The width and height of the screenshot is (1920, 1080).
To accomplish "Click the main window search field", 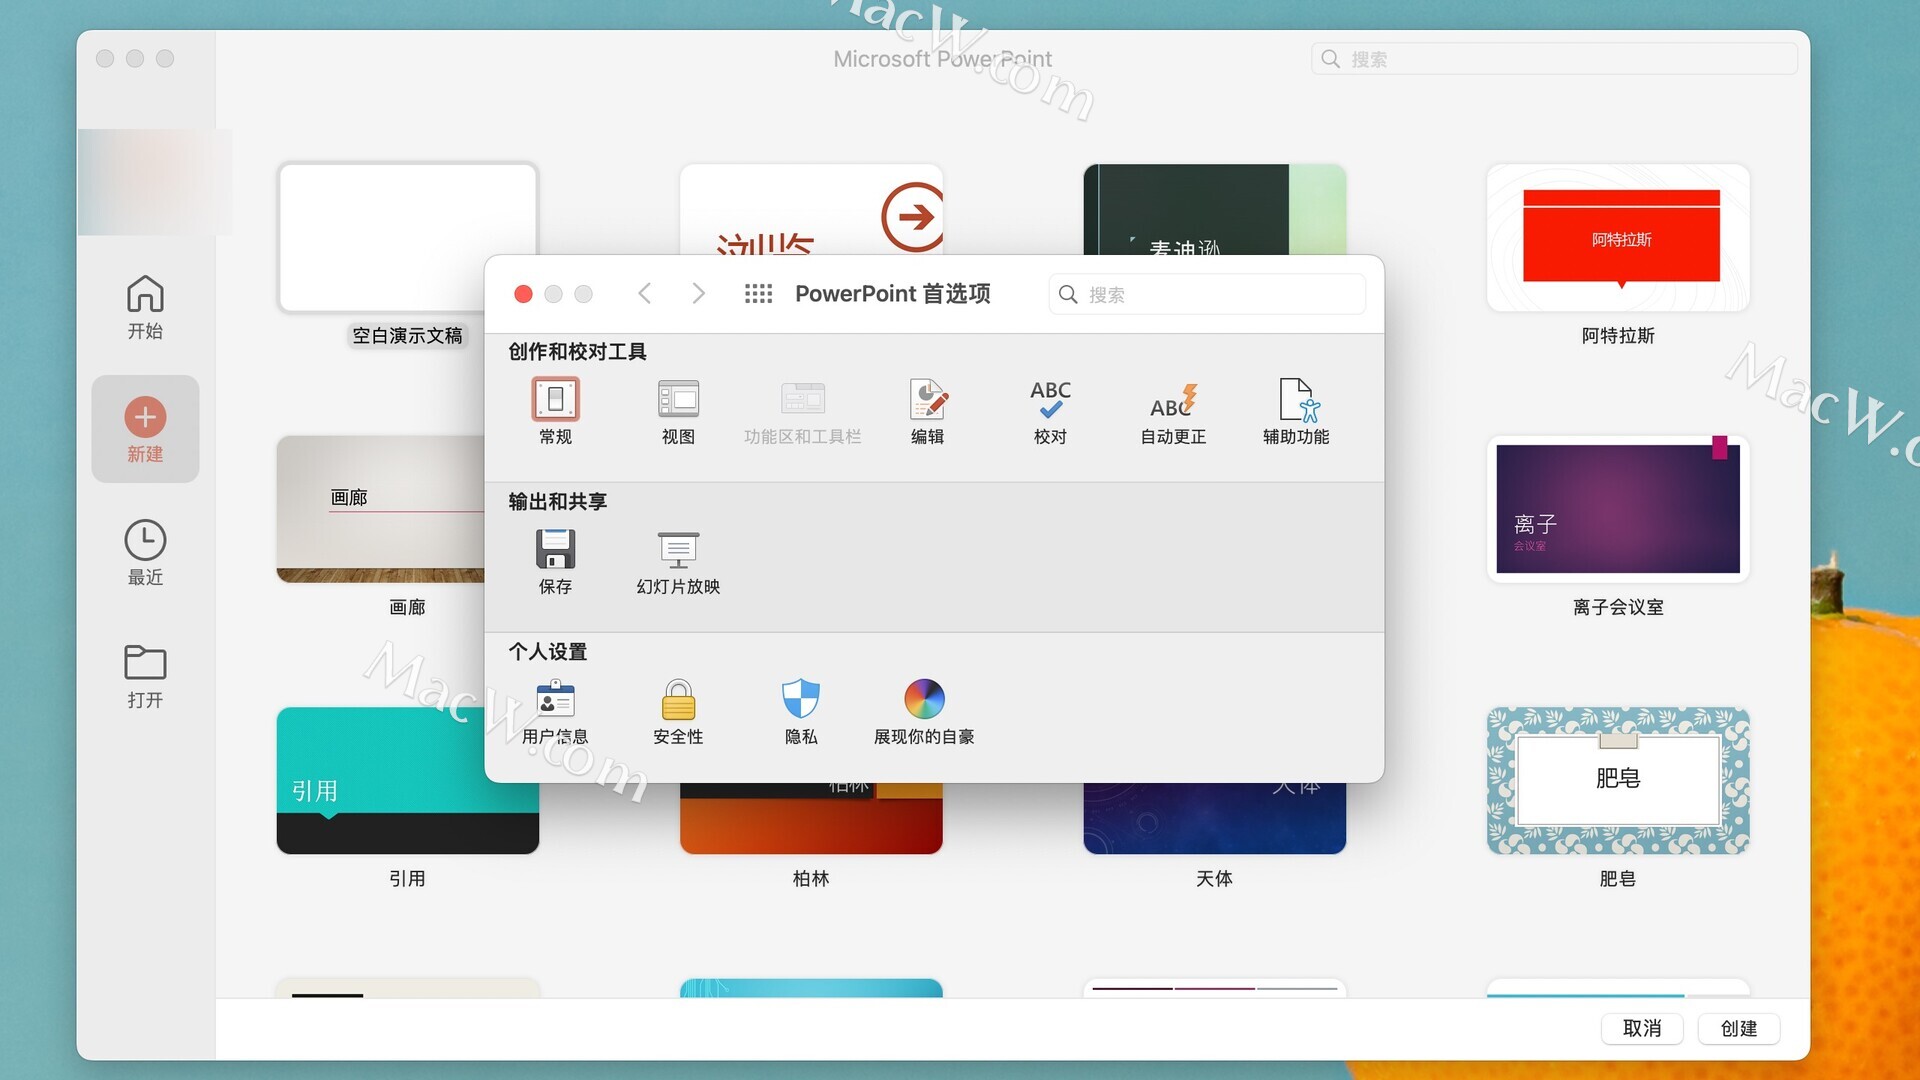I will (1553, 59).
